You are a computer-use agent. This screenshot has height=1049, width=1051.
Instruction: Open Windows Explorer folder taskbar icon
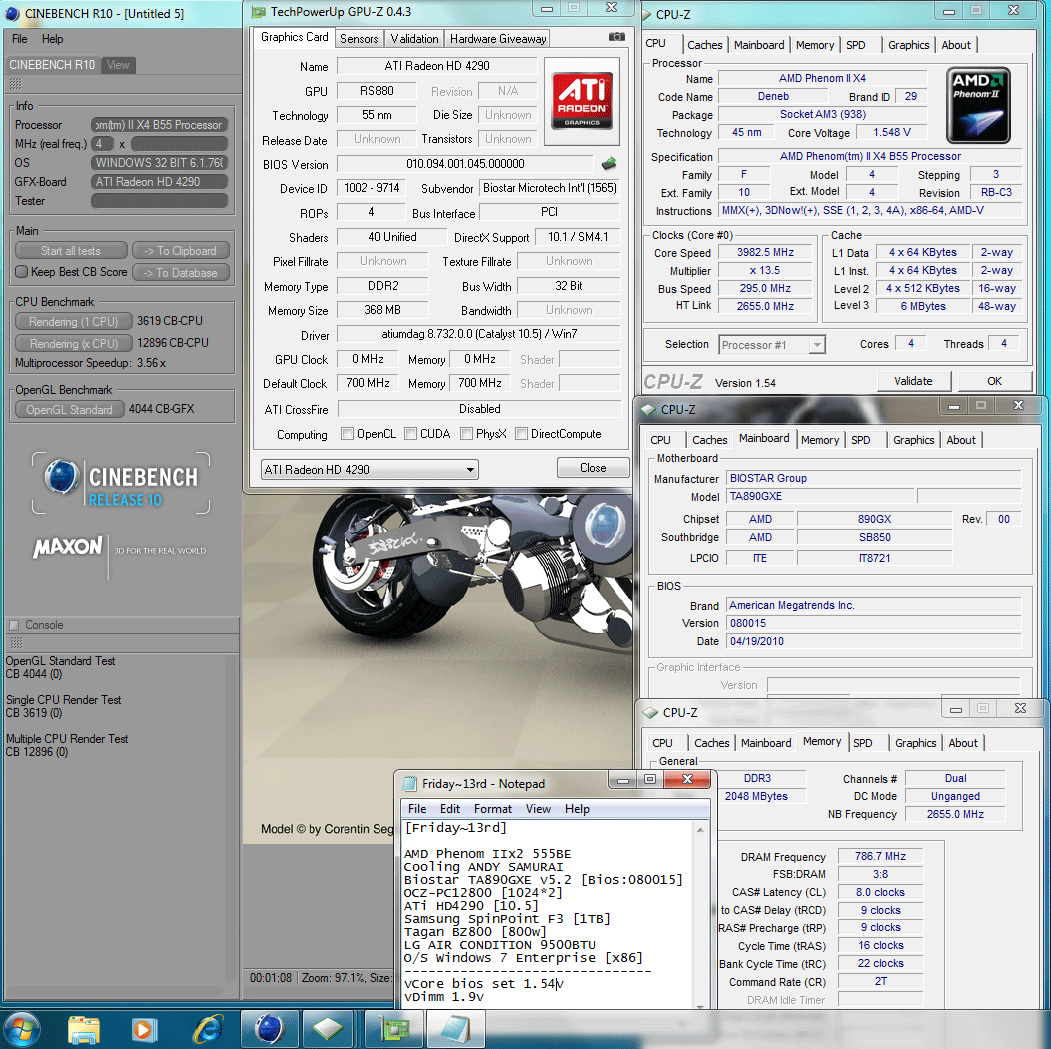(x=83, y=1028)
